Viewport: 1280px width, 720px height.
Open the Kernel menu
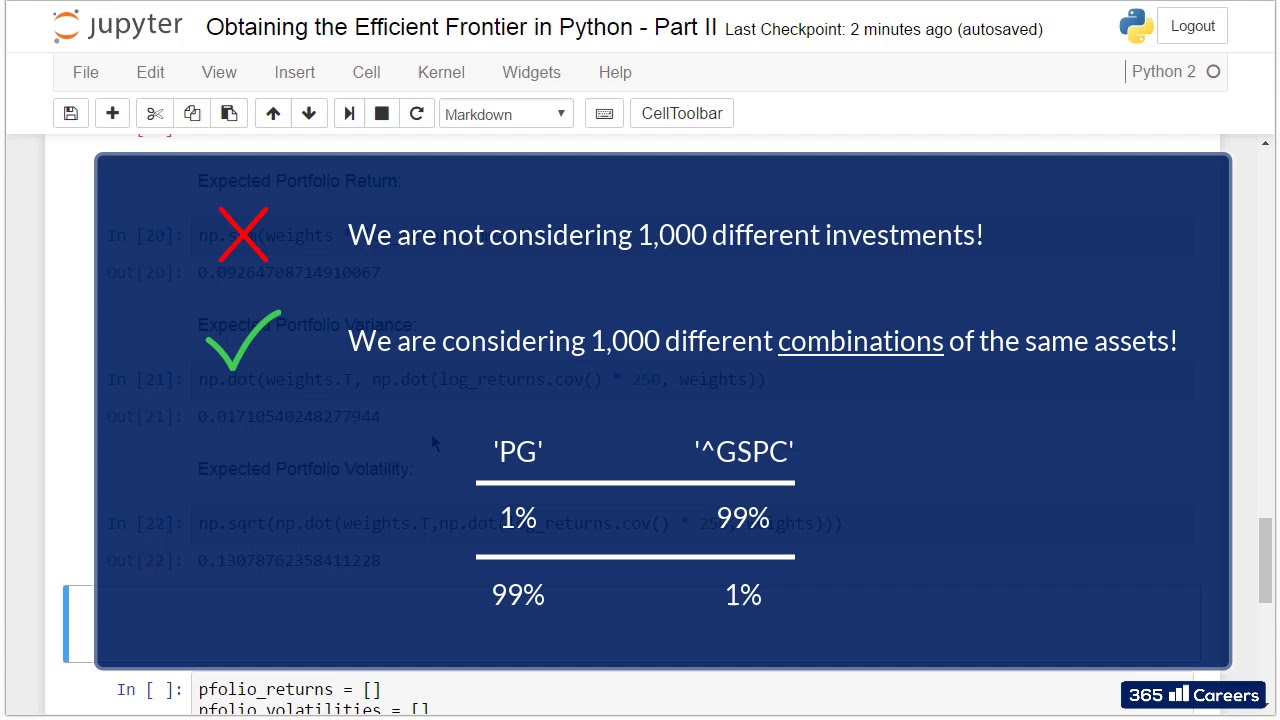point(441,72)
